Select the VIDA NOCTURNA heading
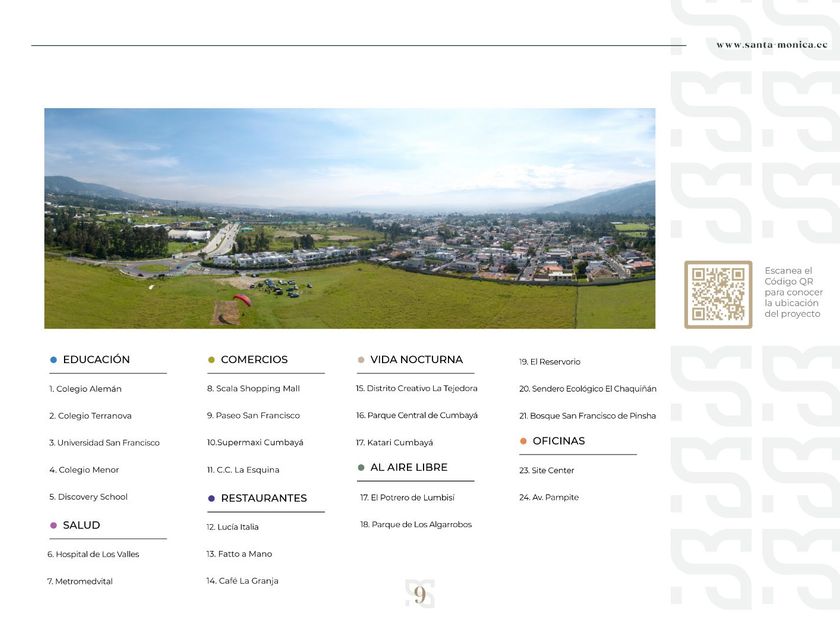The width and height of the screenshot is (840, 630). pyautogui.click(x=416, y=359)
